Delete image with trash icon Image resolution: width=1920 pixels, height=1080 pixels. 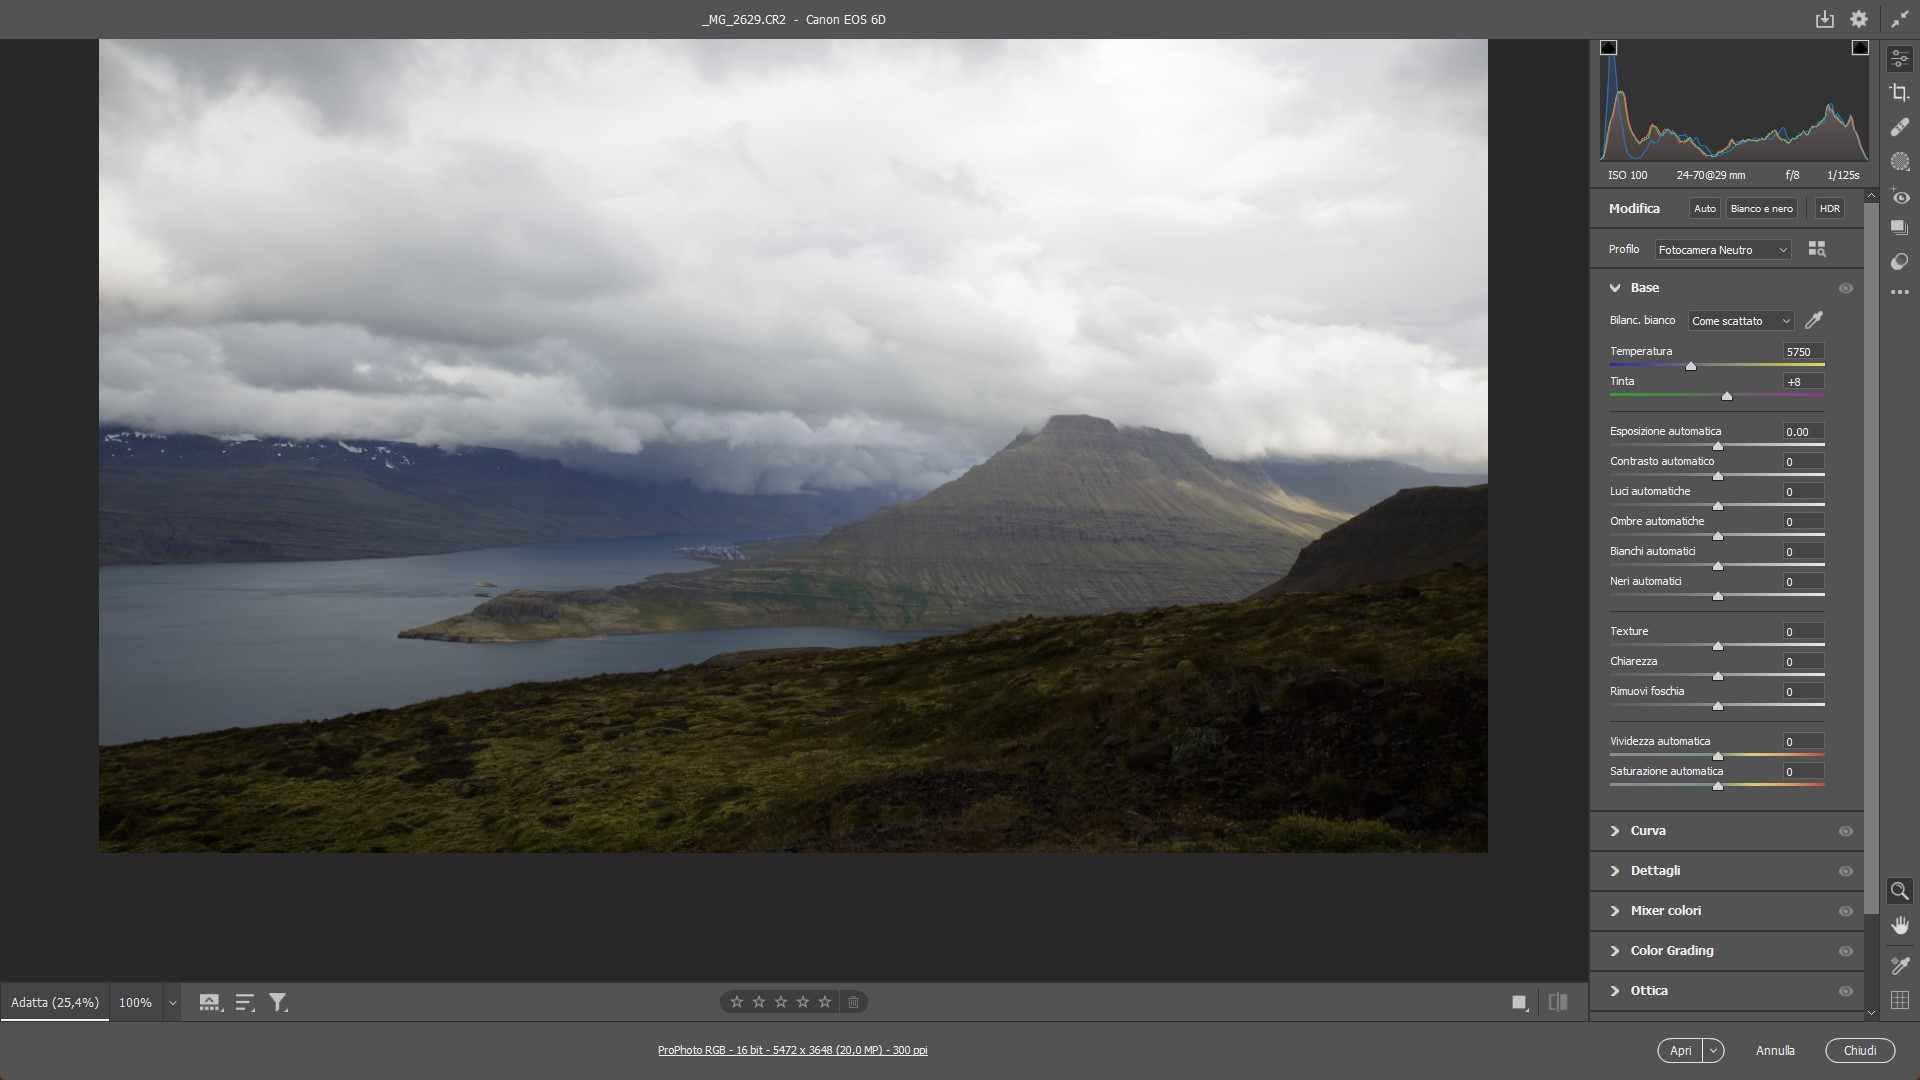pos(853,1002)
